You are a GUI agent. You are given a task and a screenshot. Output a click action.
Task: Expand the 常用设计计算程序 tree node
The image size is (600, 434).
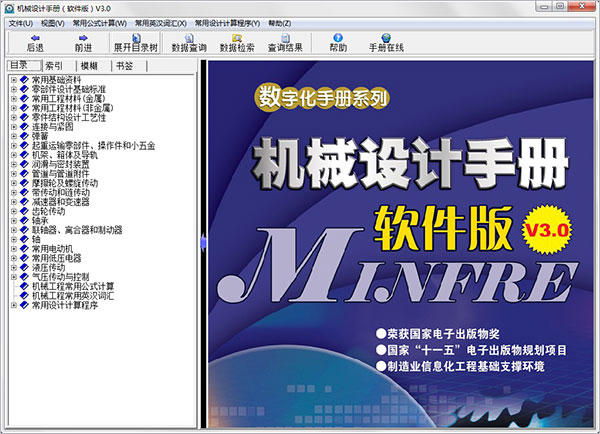(x=13, y=305)
